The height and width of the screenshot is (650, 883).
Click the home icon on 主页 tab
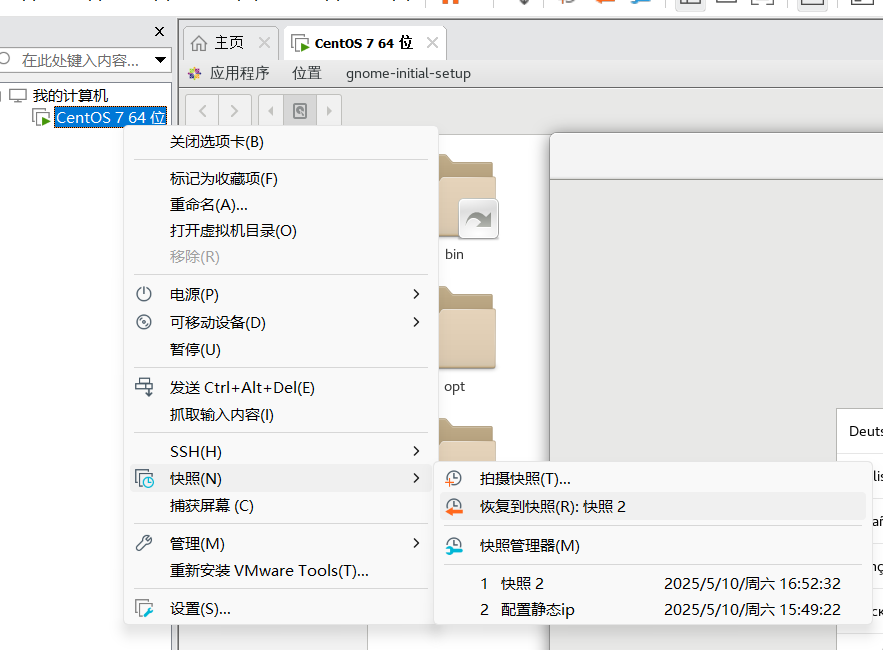(199, 43)
